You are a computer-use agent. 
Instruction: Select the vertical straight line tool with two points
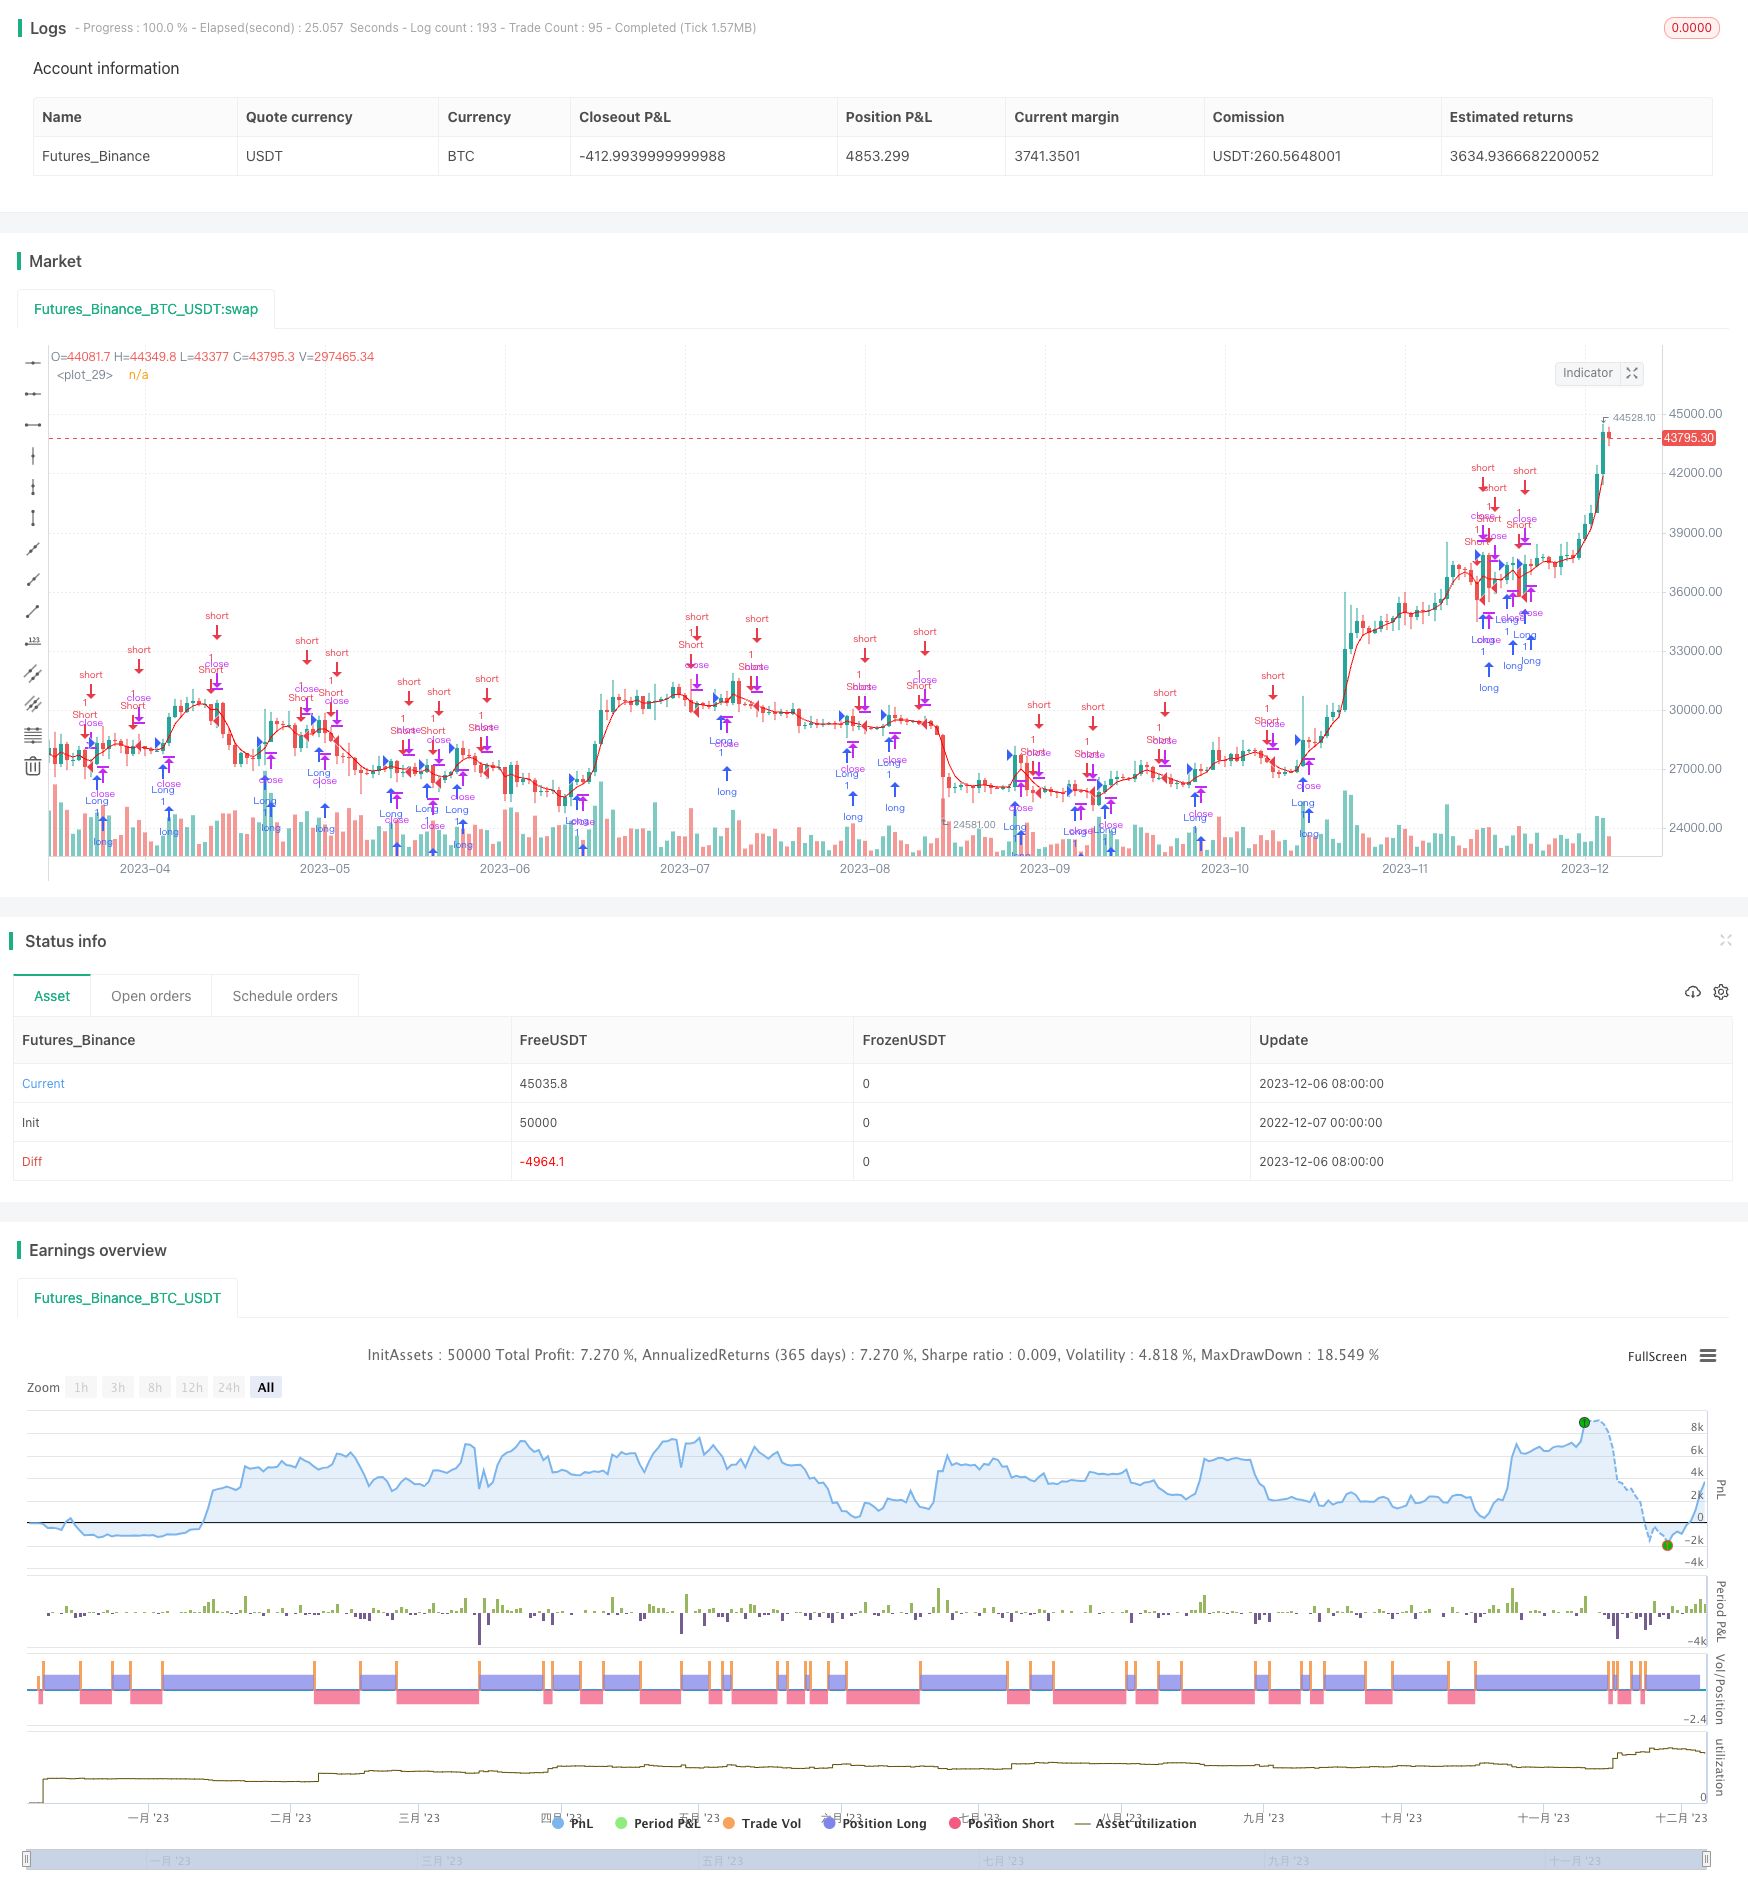33,487
